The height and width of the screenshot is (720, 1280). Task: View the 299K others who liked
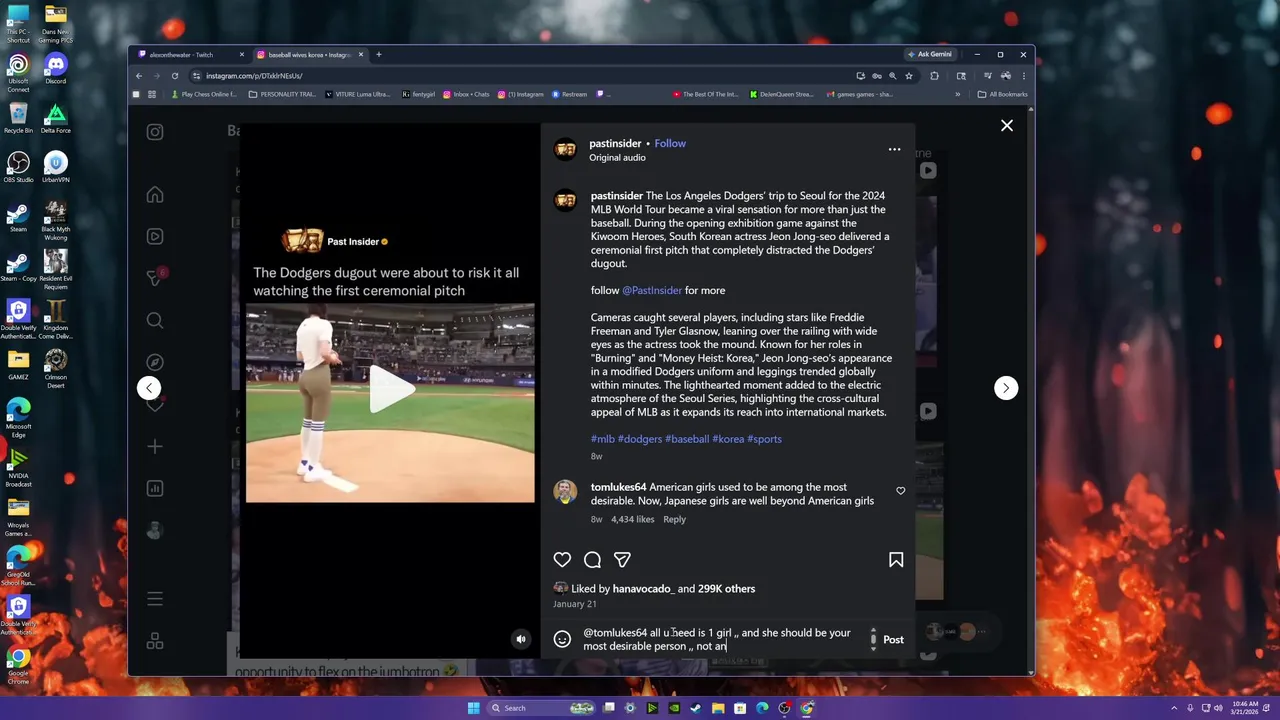pyautogui.click(x=727, y=589)
